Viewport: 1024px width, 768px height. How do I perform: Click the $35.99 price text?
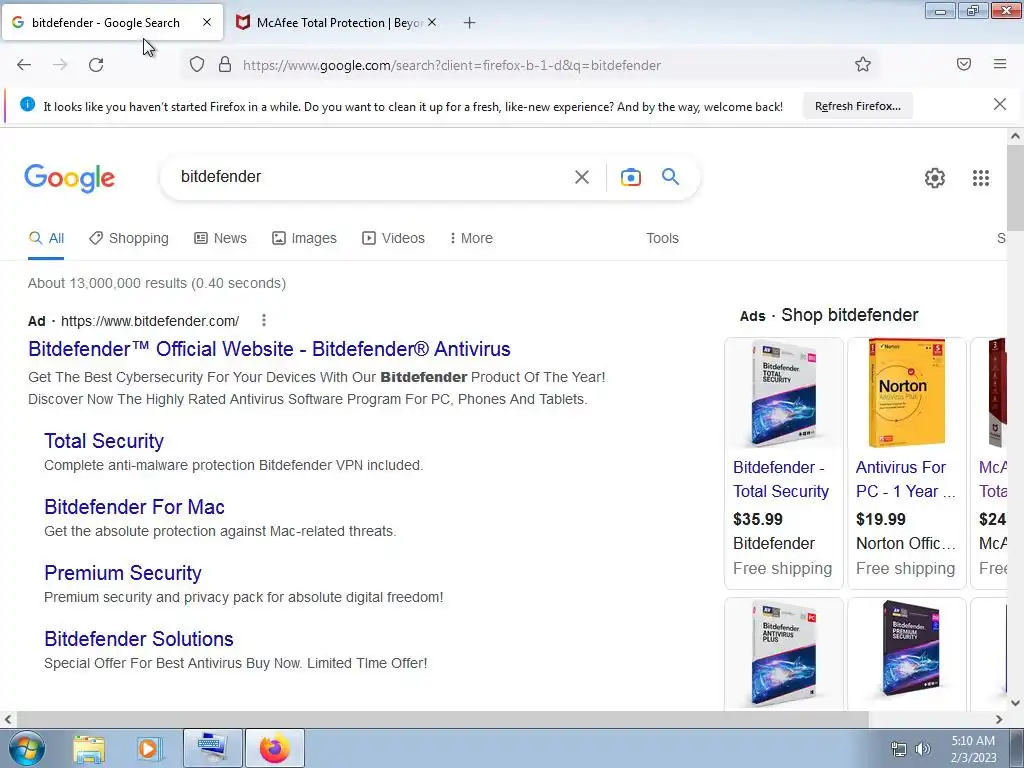758,519
